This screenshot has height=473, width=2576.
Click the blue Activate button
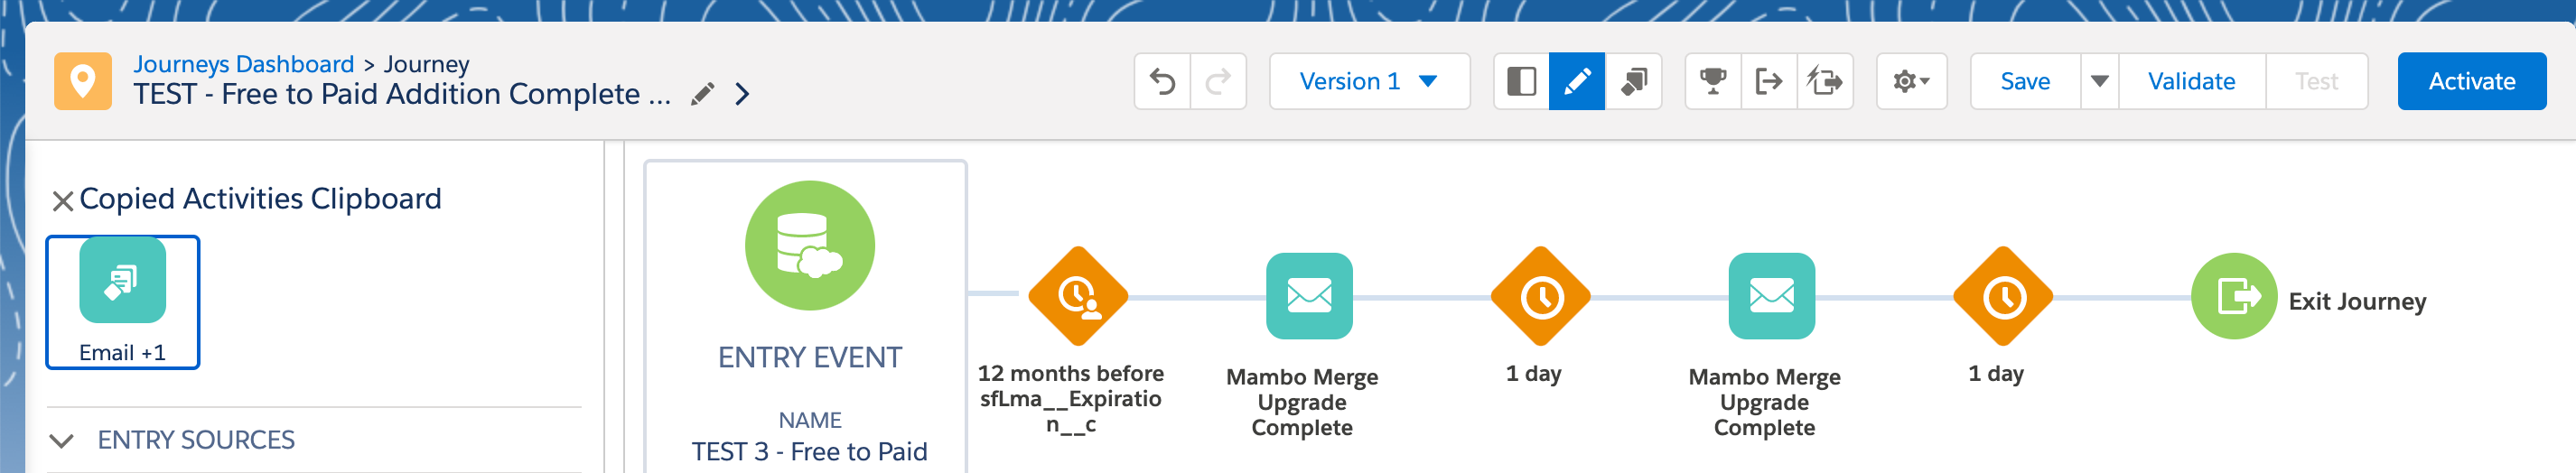pyautogui.click(x=2471, y=81)
